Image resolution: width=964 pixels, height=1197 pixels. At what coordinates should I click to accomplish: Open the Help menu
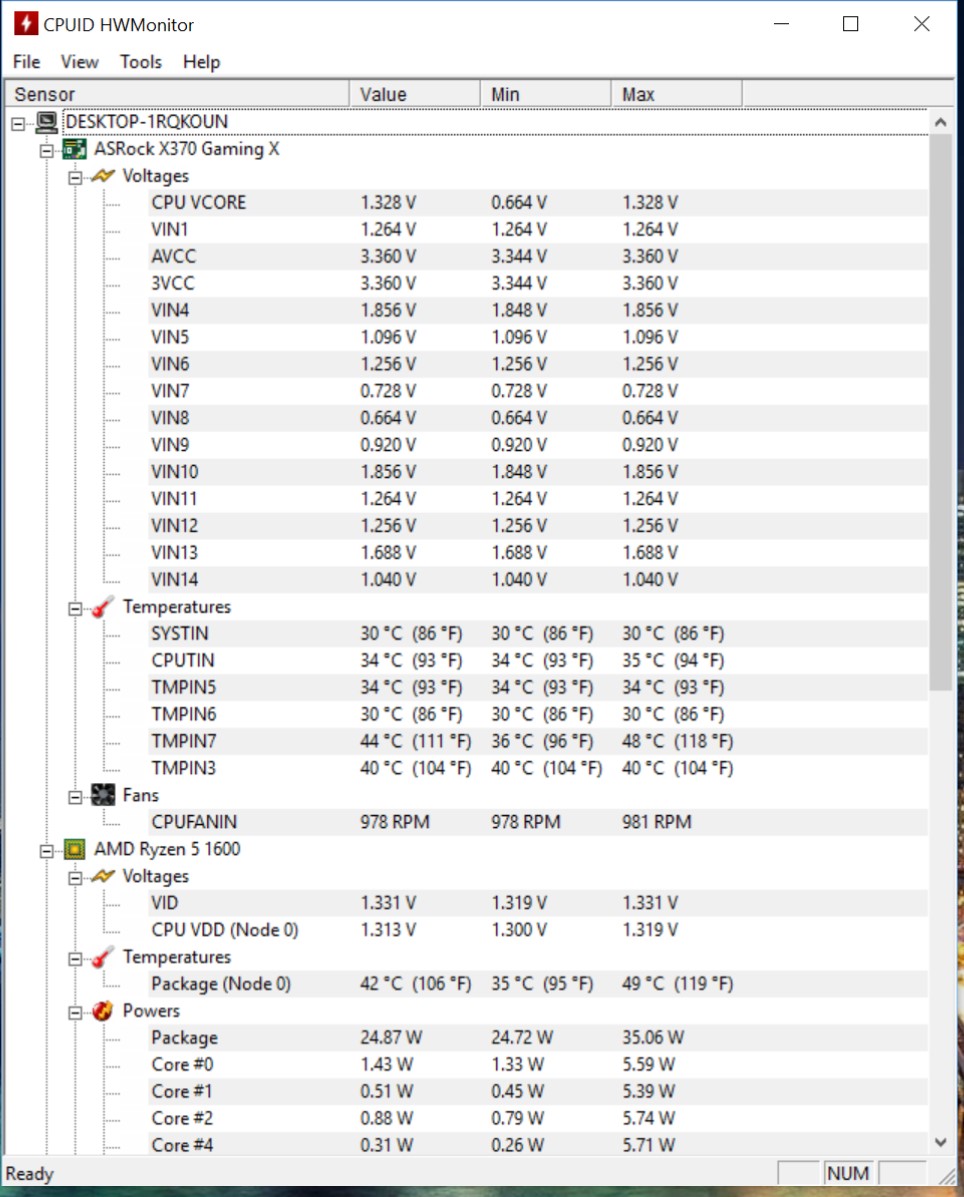(x=202, y=62)
